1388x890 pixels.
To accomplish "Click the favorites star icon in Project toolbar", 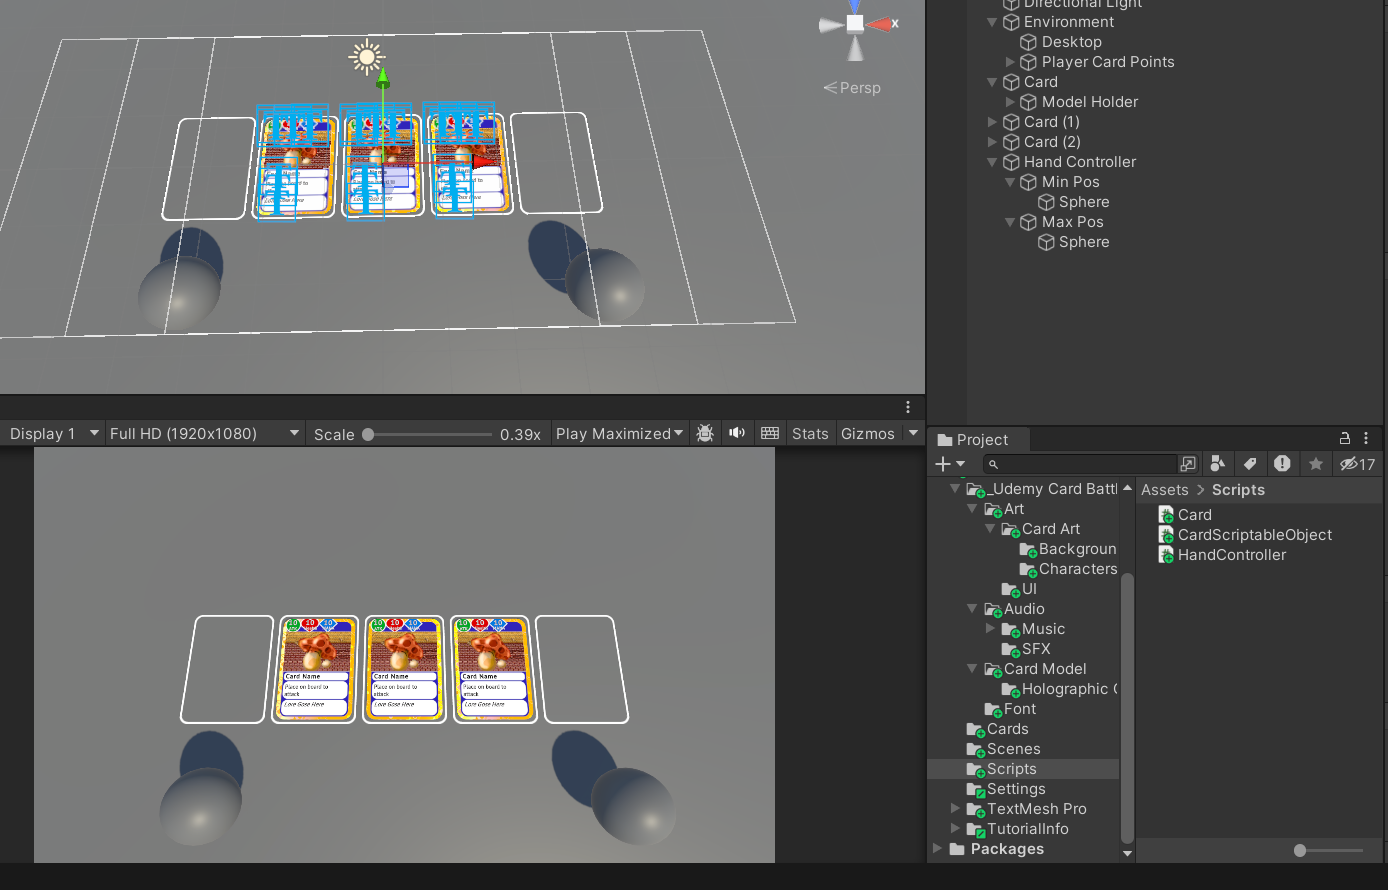I will [1316, 464].
